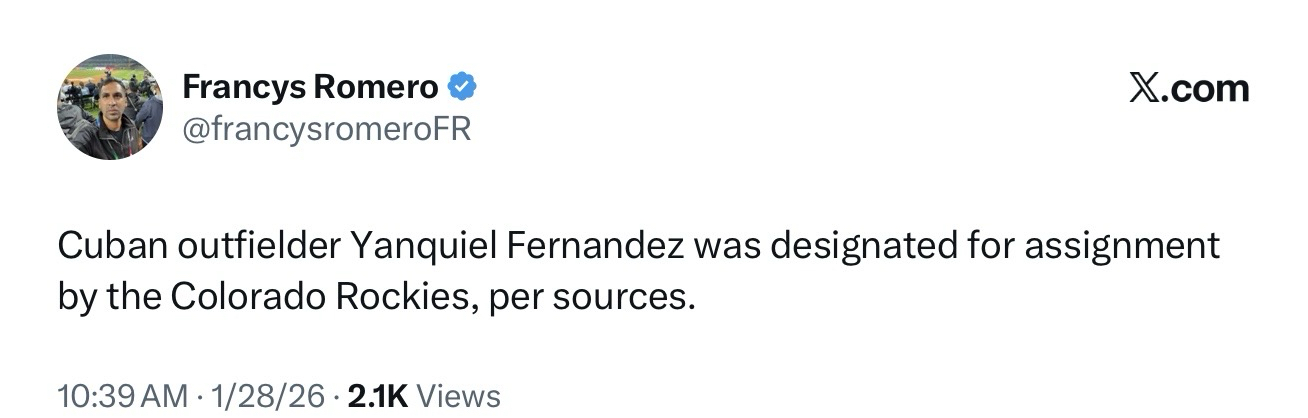This screenshot has height=418, width=1308.
Task: Open the @francysromeroFR handle link
Action: coord(326,129)
